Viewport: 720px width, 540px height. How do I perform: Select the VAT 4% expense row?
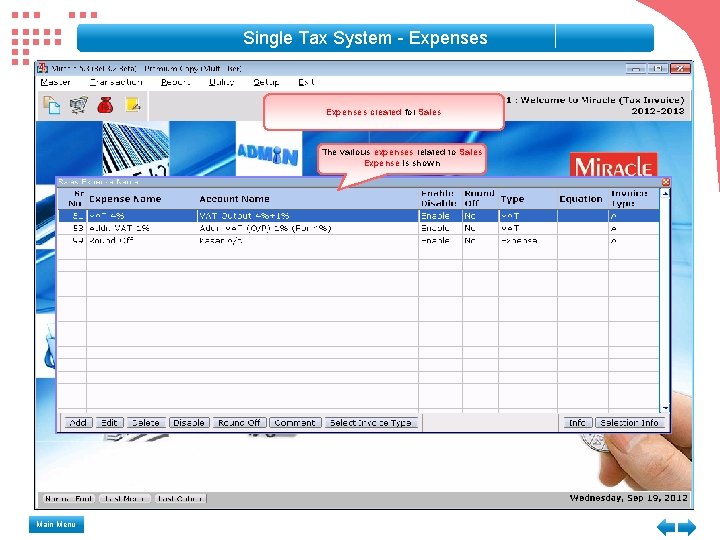(359, 215)
